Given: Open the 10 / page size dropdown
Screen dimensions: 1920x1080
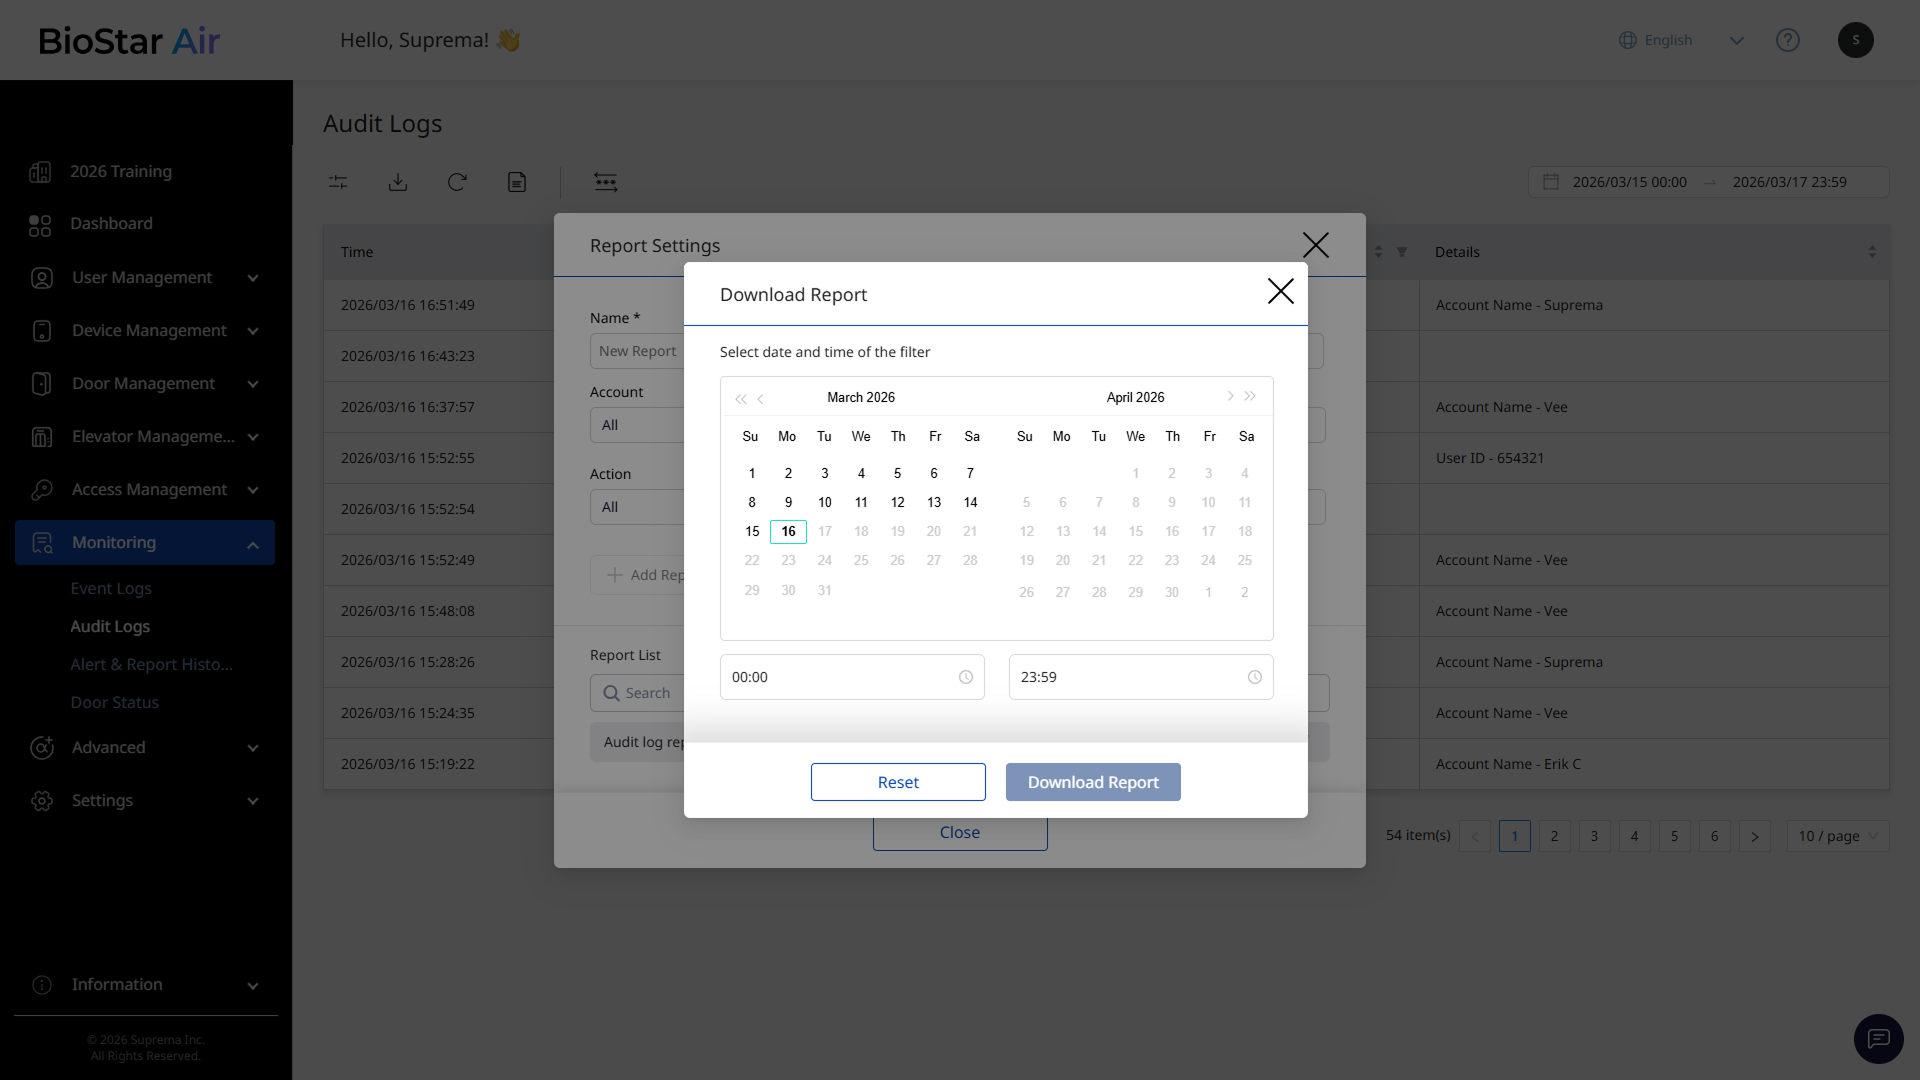Looking at the screenshot, I should coord(1837,836).
